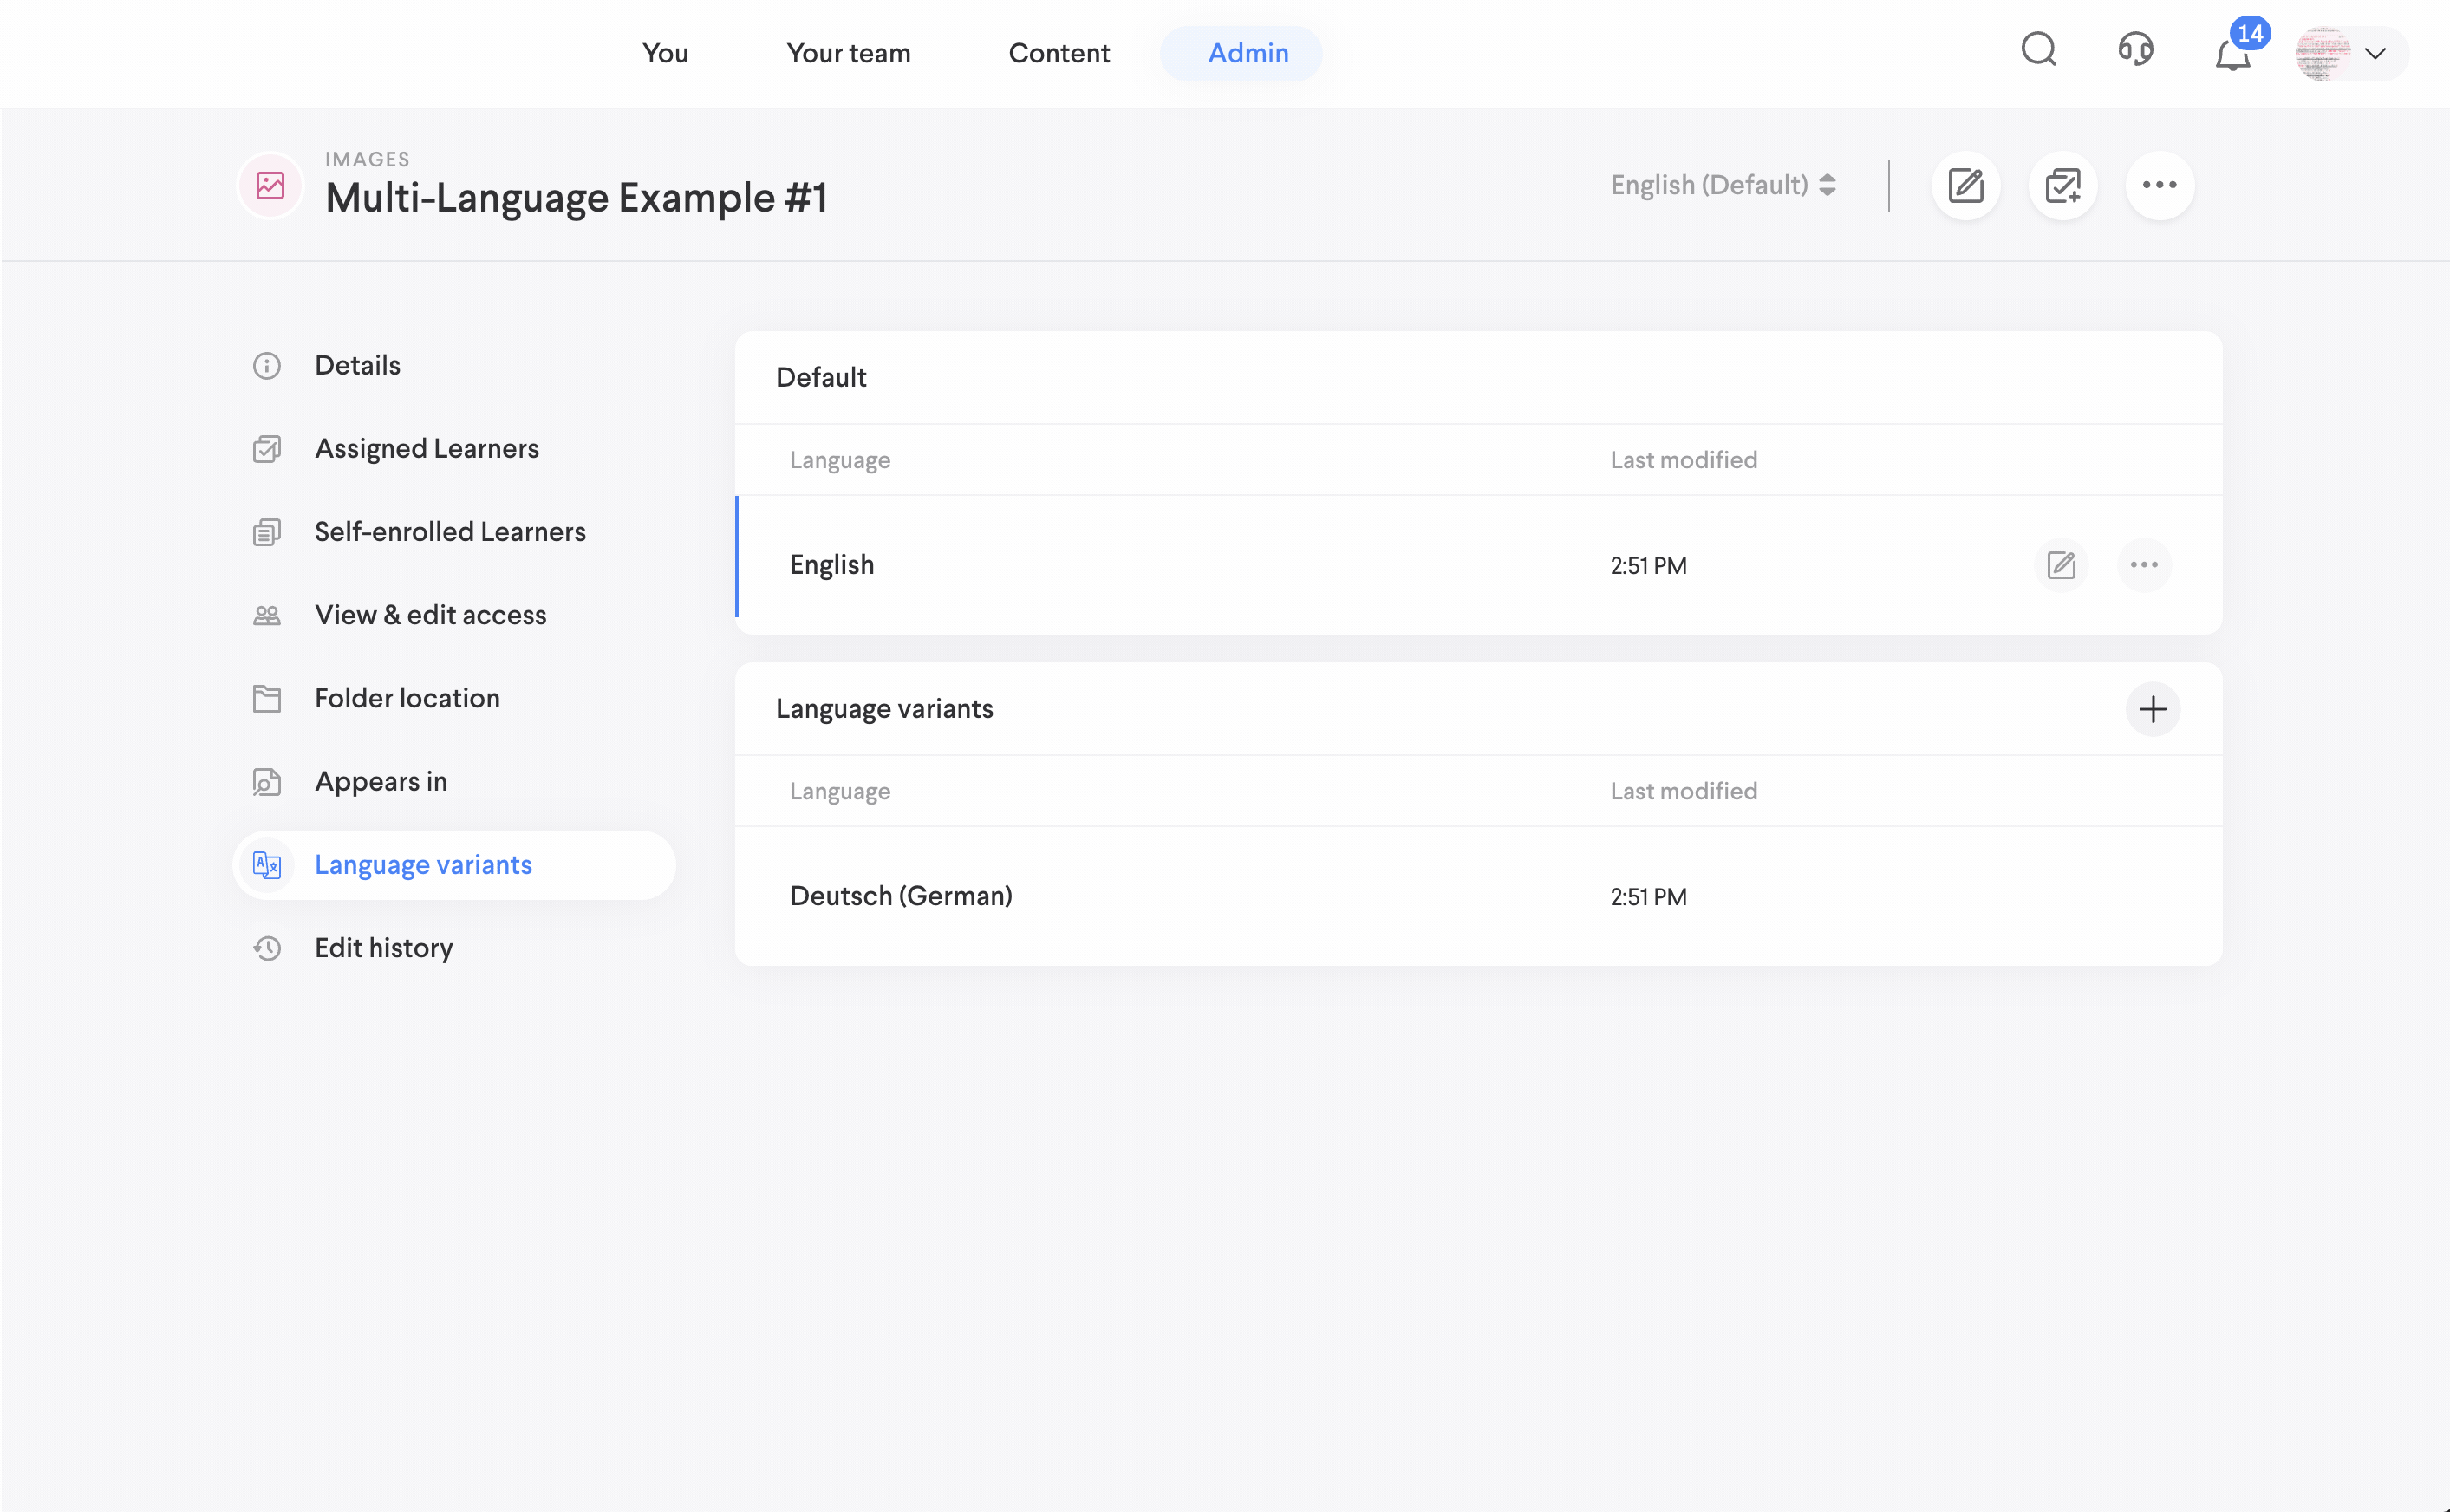Screen dimensions: 2450x1512
Task: Open header three-dots more options menu
Action: (2159, 186)
